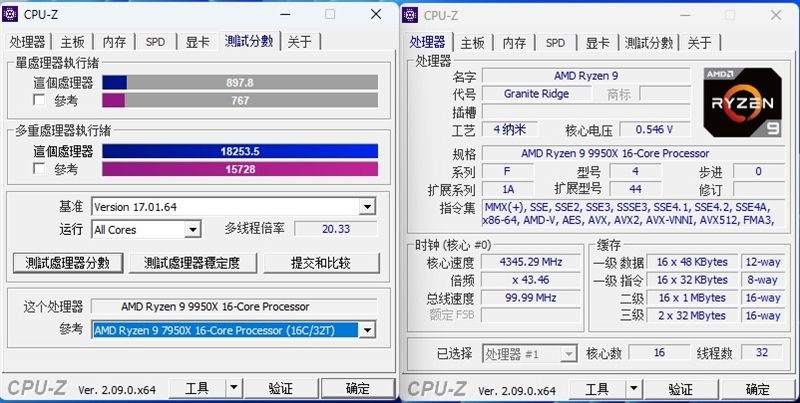Select SPD tab in left window
This screenshot has height=403, width=800.
pyautogui.click(x=155, y=42)
